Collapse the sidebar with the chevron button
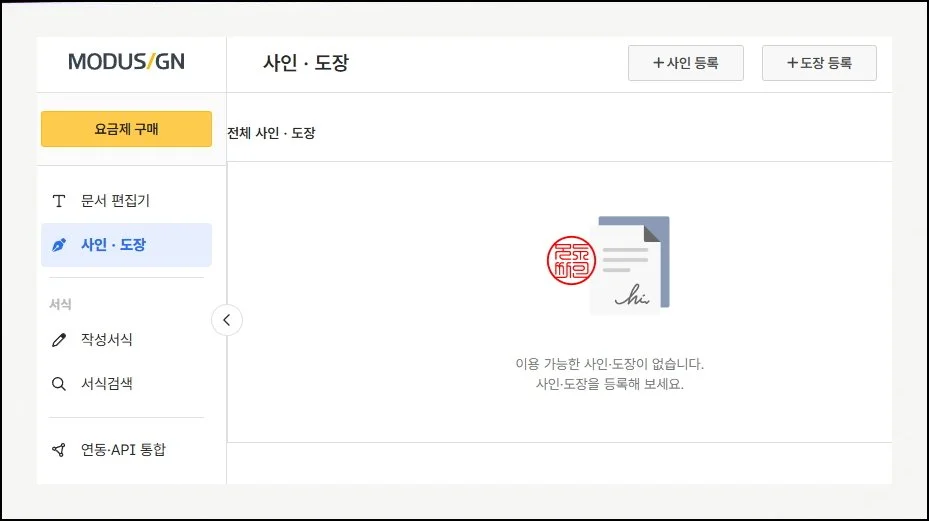Image resolution: width=929 pixels, height=521 pixels. click(227, 320)
